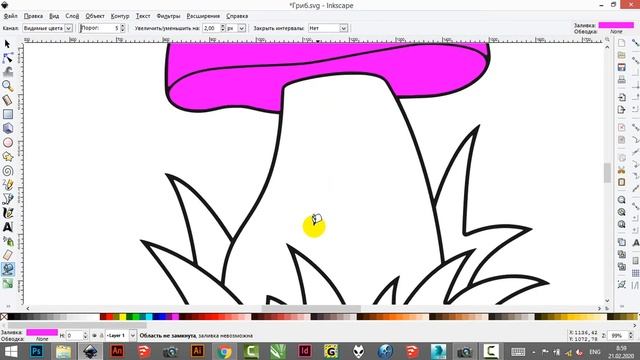Screen dimensions: 640x360
Task: Click Cut scissors icon in commands bar
Action: (x=621, y=170)
